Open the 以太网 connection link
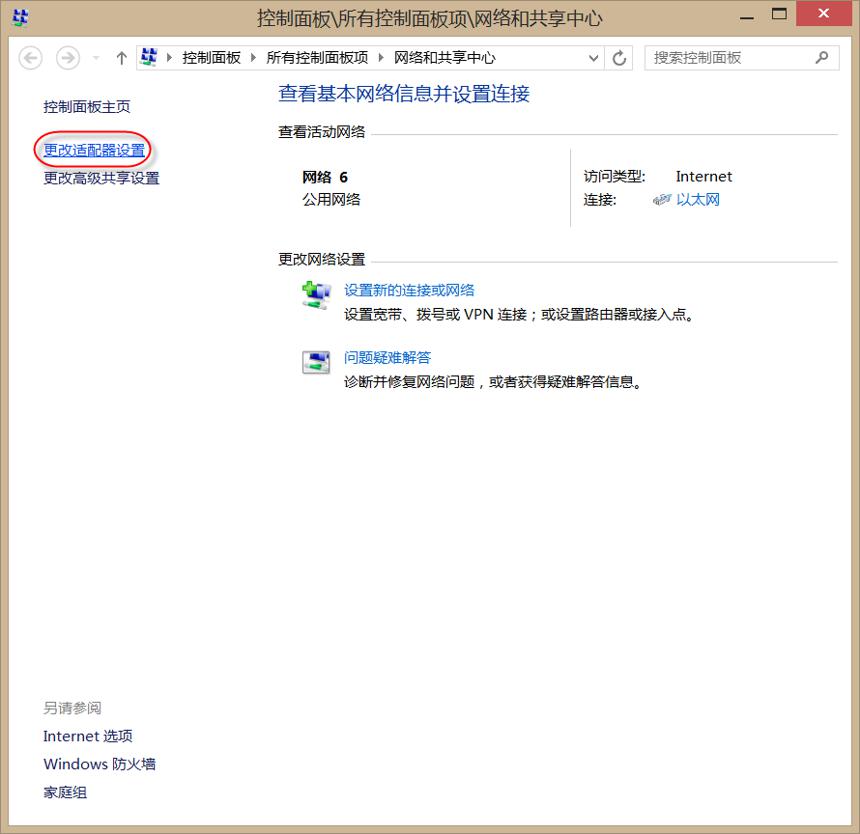The image size is (860, 834). 698,200
